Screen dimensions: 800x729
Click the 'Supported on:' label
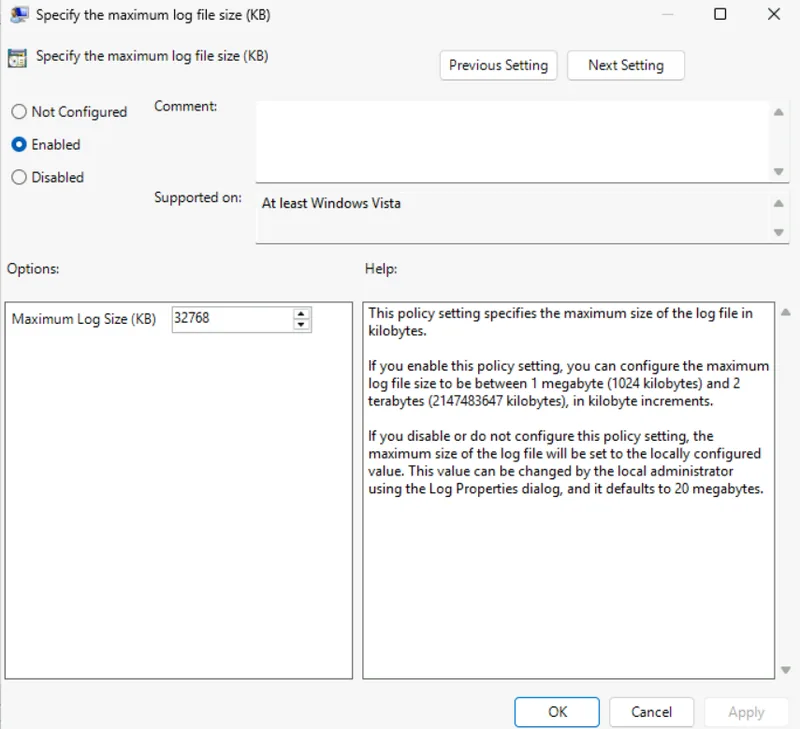click(198, 197)
